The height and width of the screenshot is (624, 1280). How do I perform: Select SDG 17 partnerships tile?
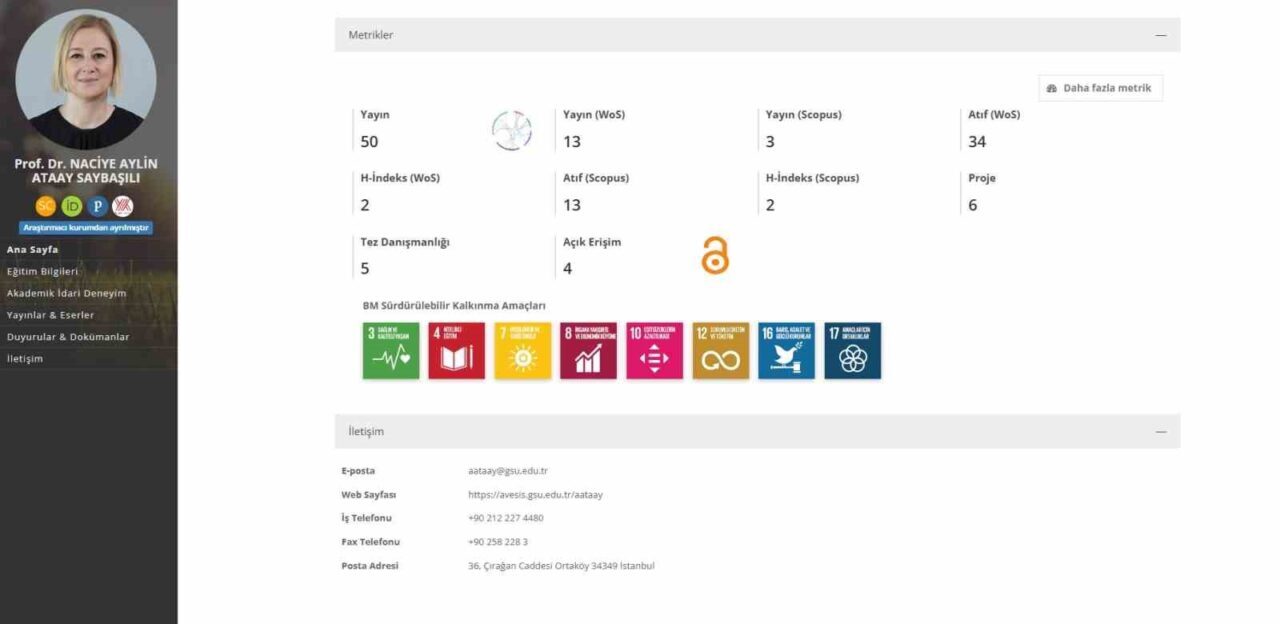(852, 351)
